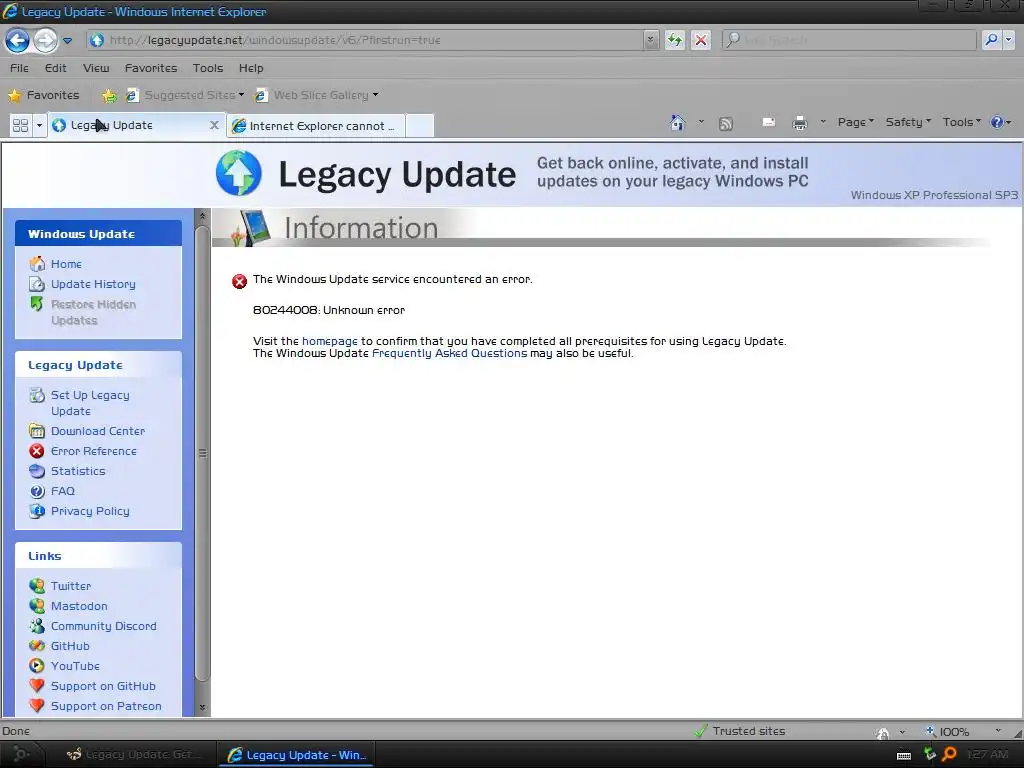Open the Mastodon link
1024x768 pixels.
tap(79, 606)
